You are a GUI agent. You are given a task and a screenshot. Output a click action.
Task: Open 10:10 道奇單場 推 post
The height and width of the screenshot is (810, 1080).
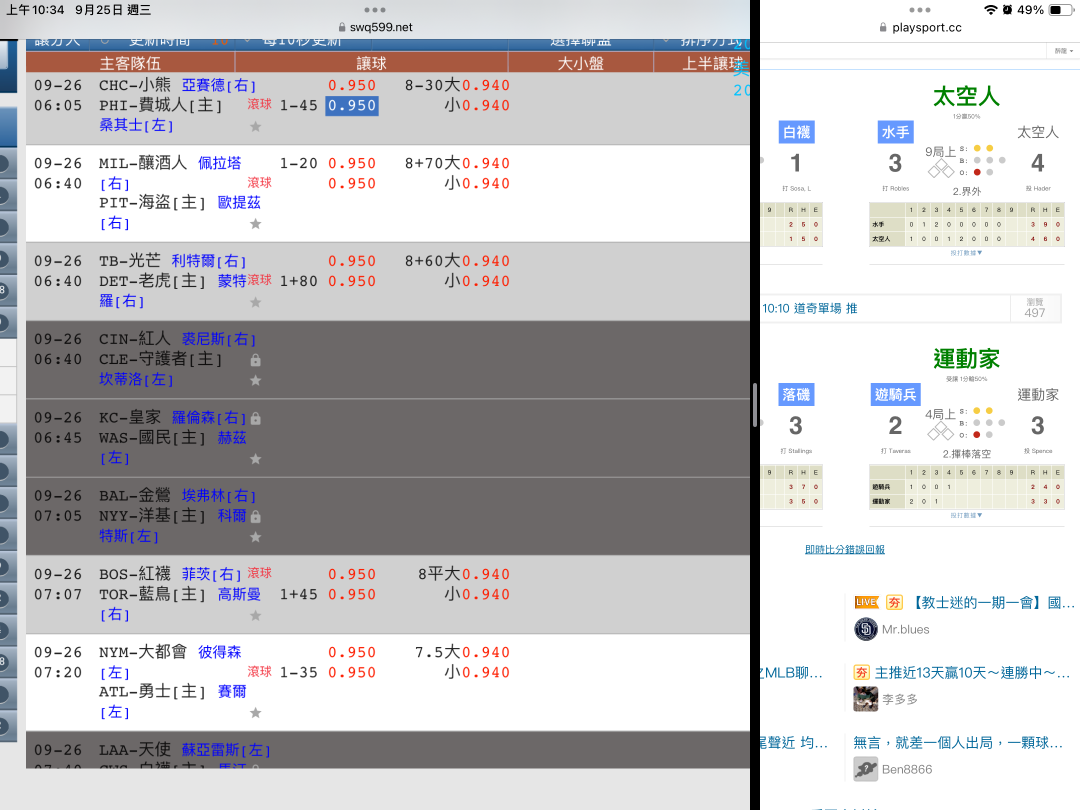tap(810, 309)
